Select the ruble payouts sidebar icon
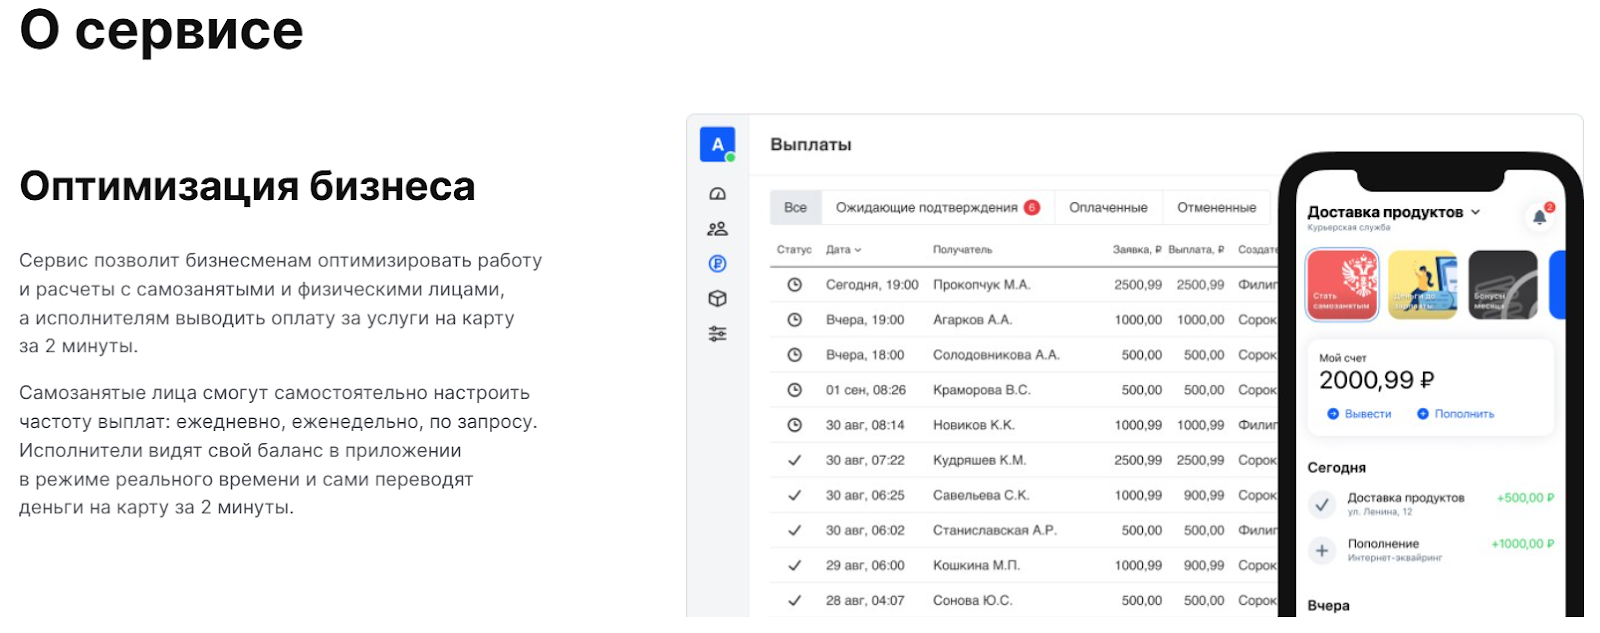 pyautogui.click(x=717, y=264)
